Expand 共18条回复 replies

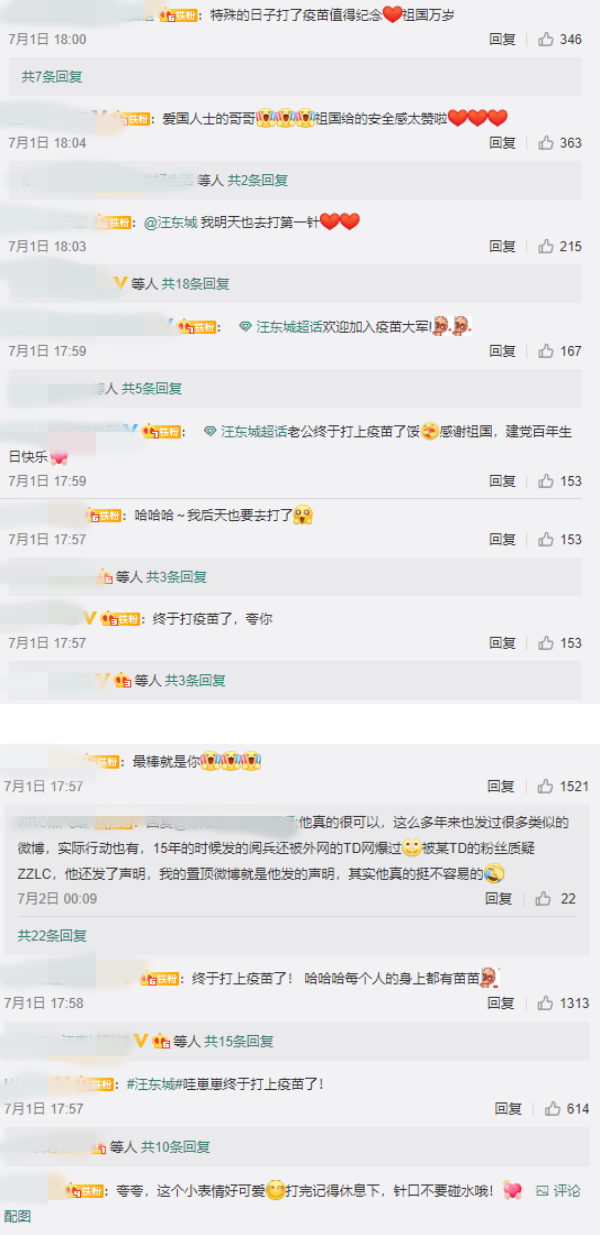[196, 284]
